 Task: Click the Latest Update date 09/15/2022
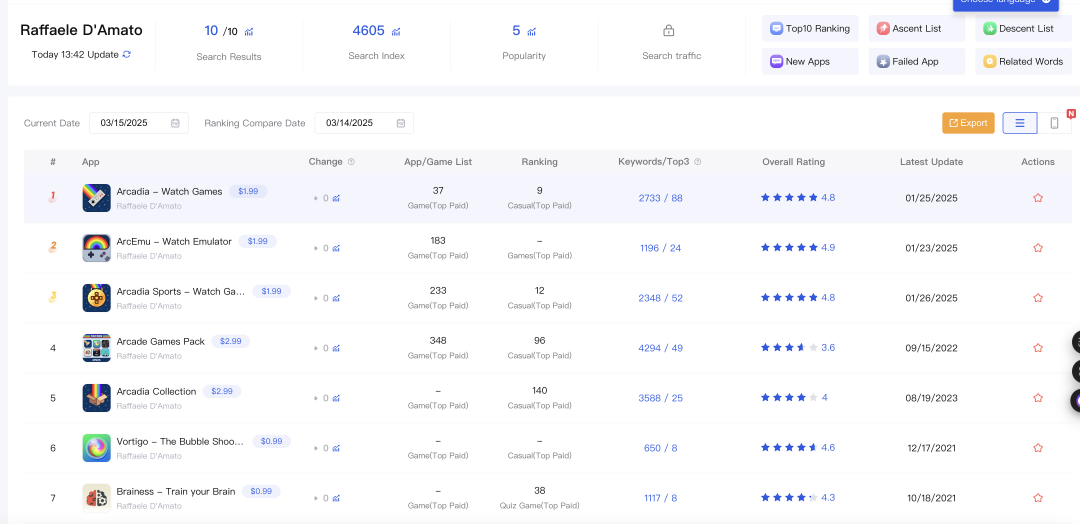click(x=931, y=348)
